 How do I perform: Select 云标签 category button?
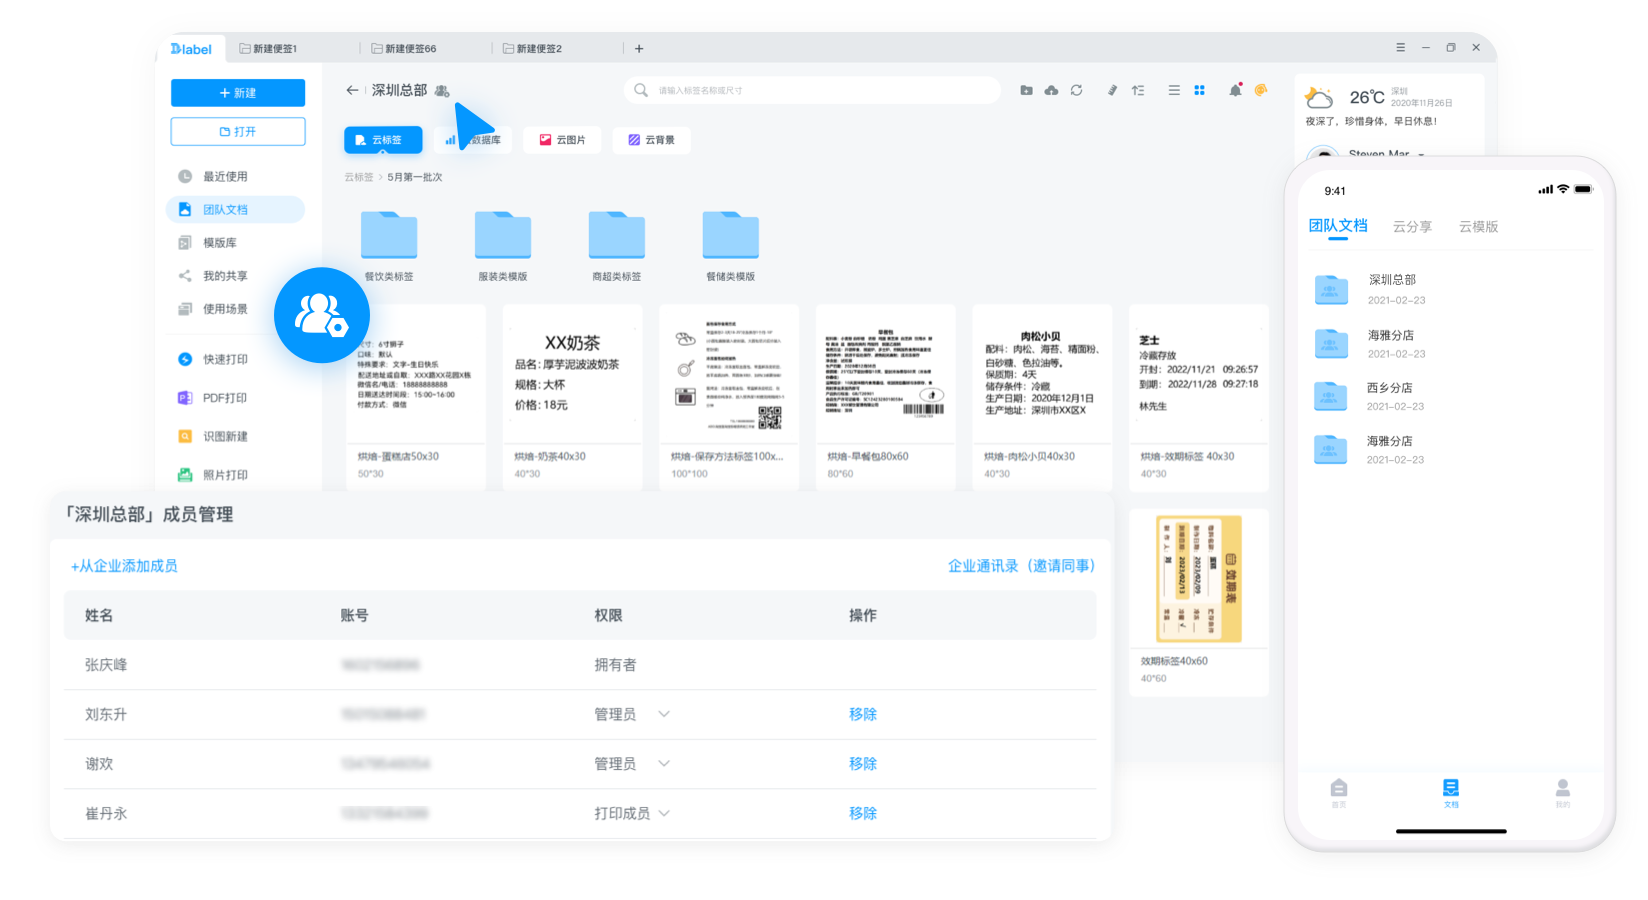click(x=383, y=140)
